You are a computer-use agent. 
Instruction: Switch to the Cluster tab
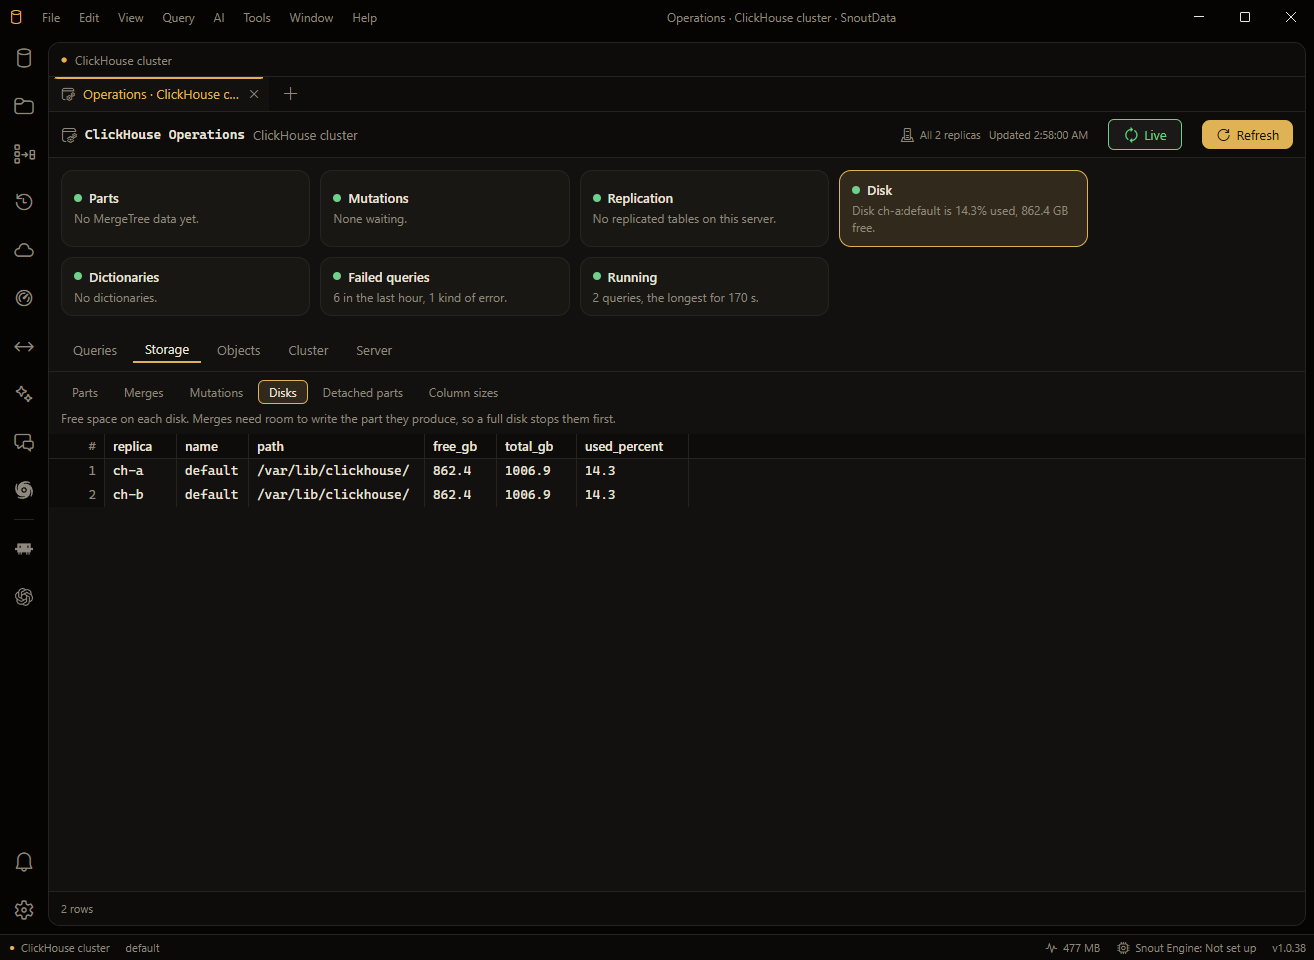click(308, 350)
